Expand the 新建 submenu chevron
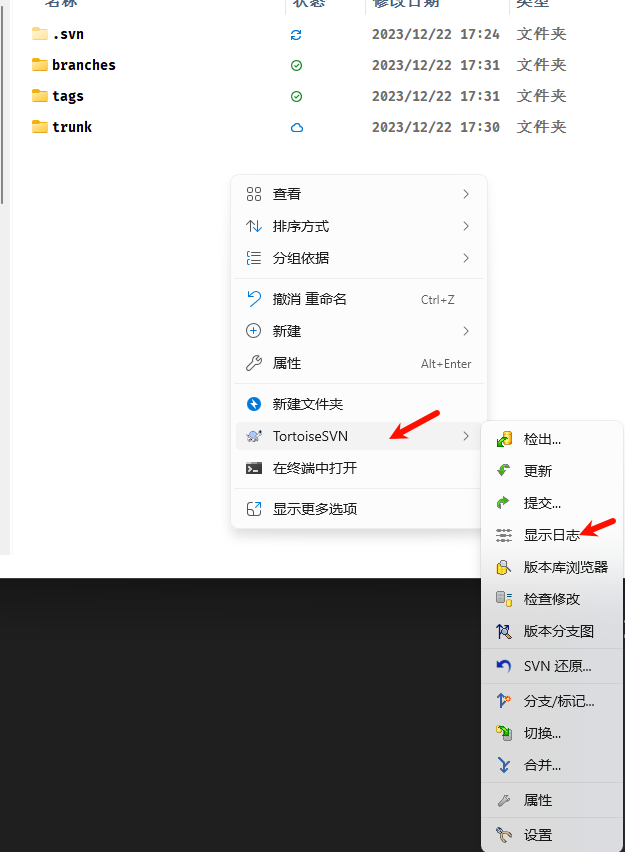 (x=466, y=331)
